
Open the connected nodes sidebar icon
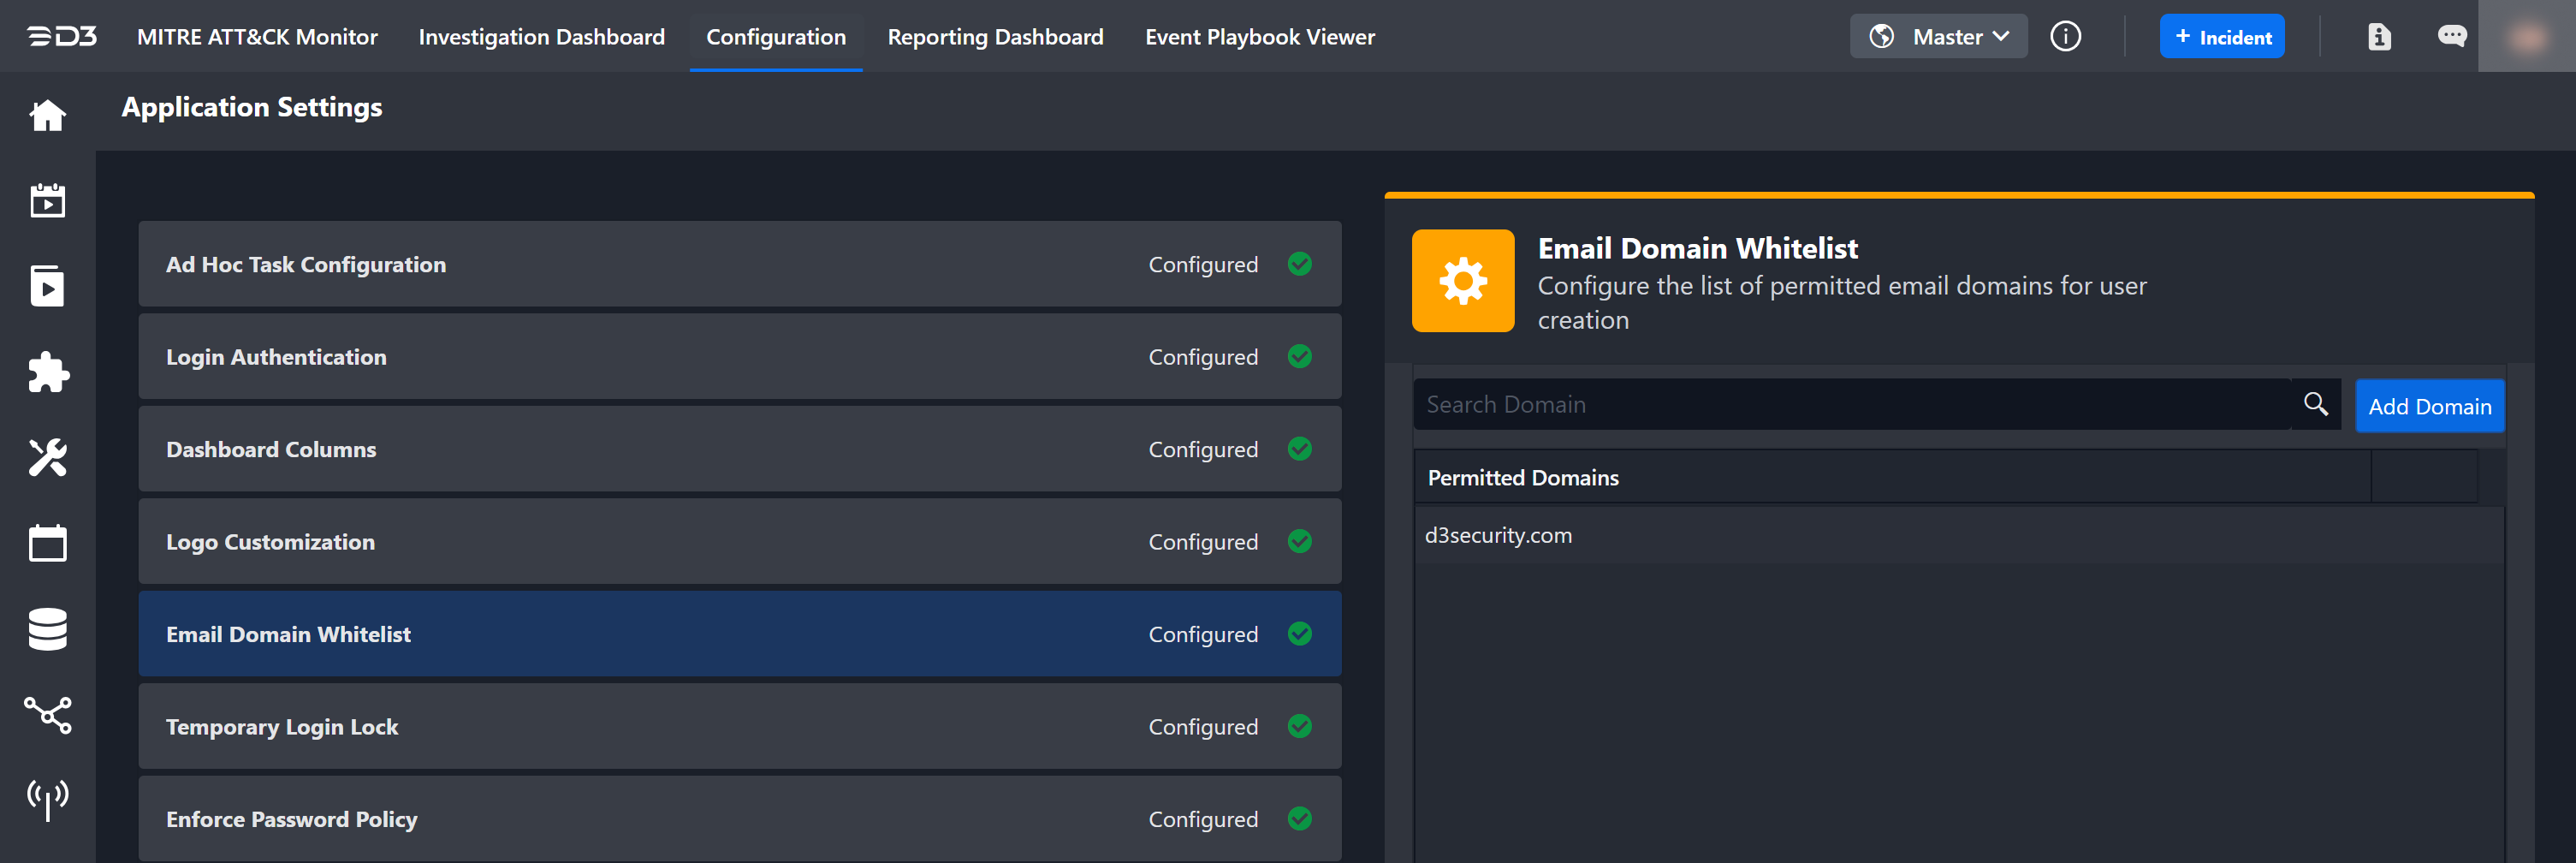(47, 714)
